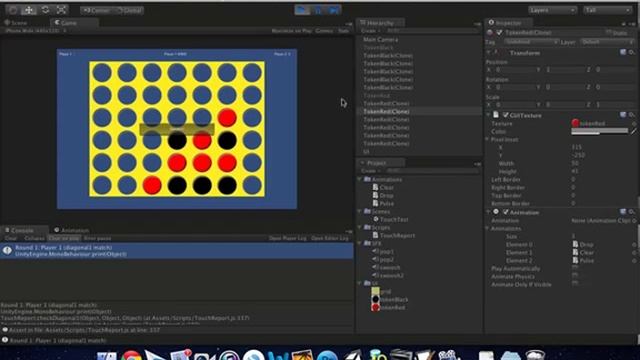This screenshot has width=640, height=360.
Task: Select the tokenBlack texture asset
Action: pyautogui.click(x=390, y=299)
